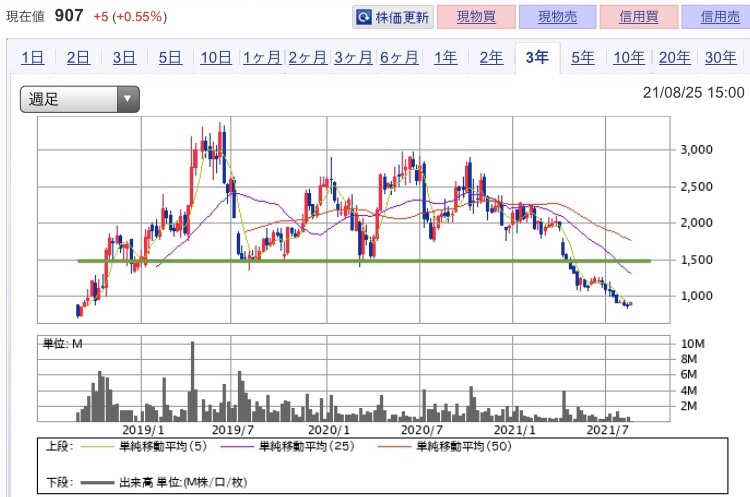This screenshot has height=497, width=750.
Task: Select the 3年 tab
Action: (x=537, y=57)
